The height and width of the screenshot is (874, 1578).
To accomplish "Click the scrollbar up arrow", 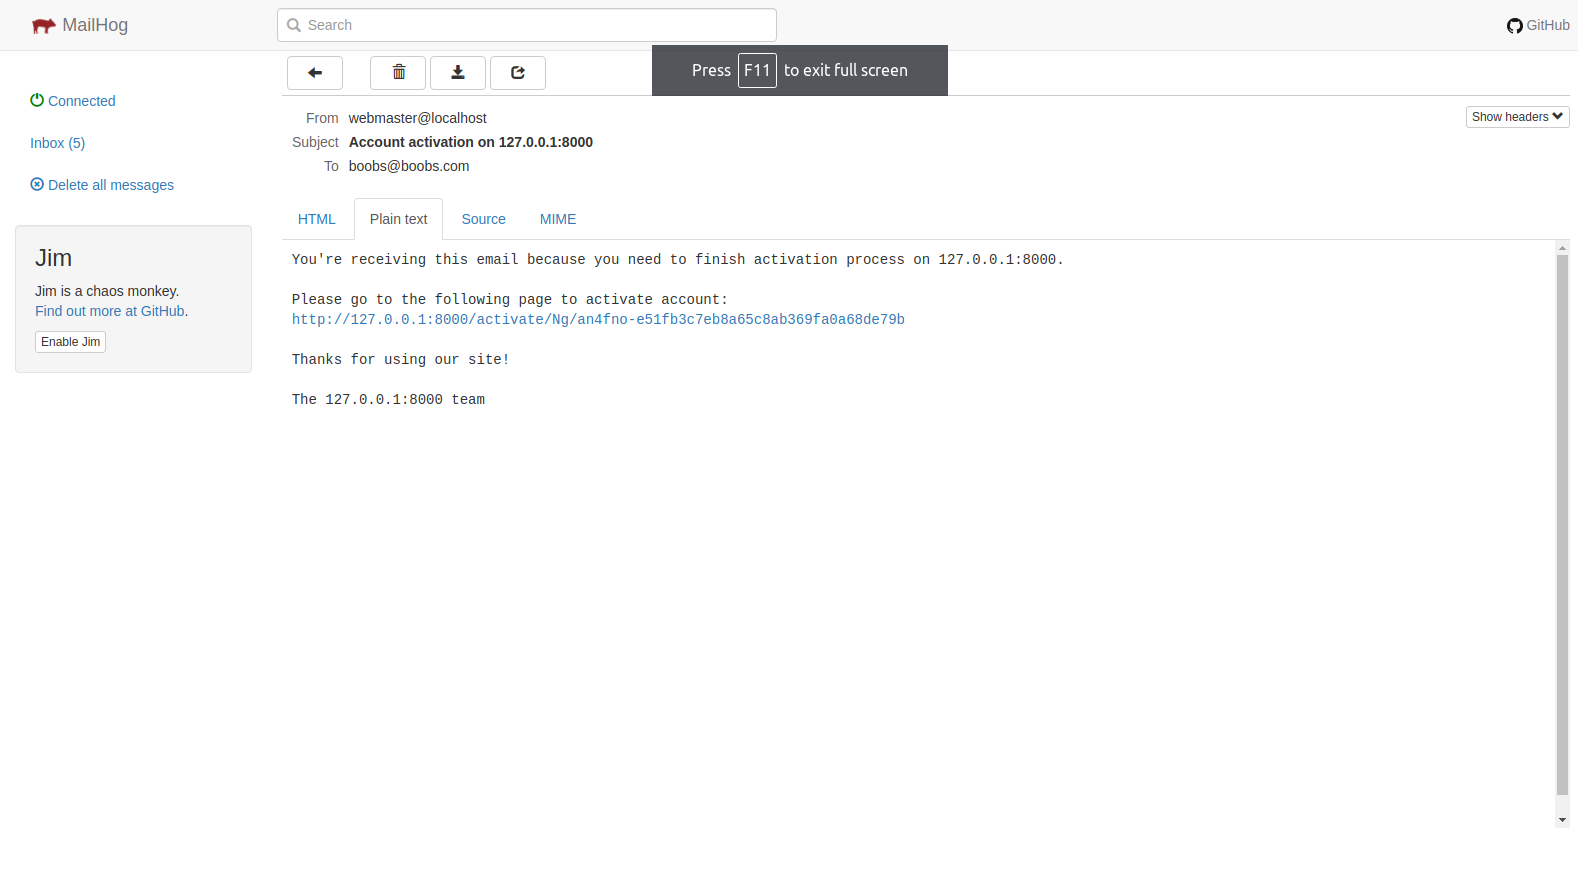I will pyautogui.click(x=1562, y=248).
